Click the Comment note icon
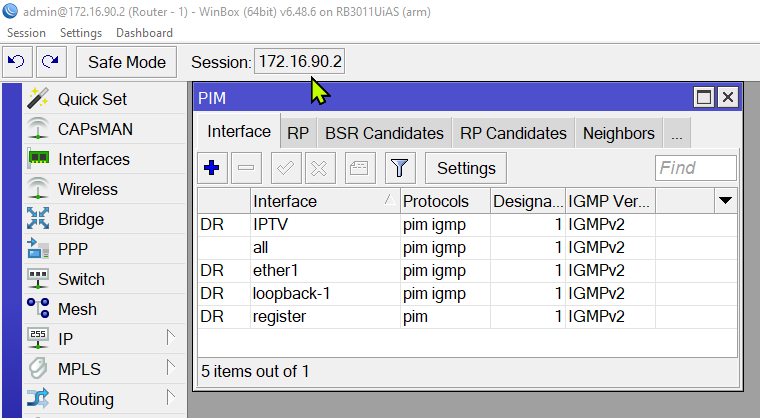760x418 pixels. [x=360, y=168]
